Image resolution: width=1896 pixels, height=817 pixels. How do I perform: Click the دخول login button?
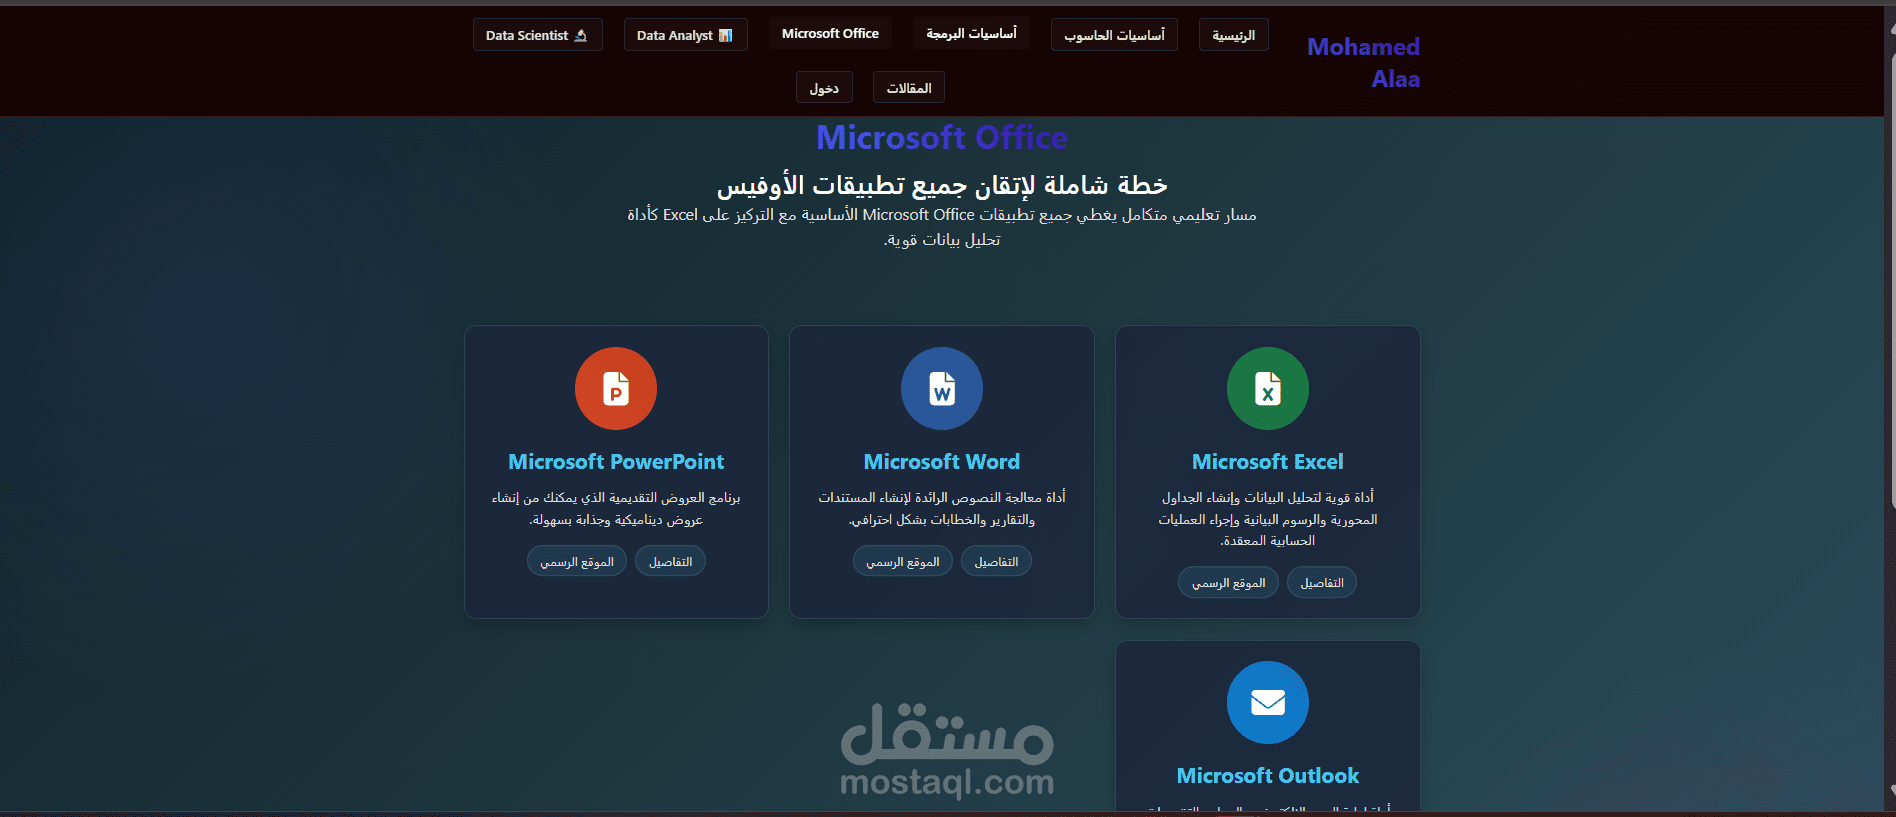pos(824,87)
